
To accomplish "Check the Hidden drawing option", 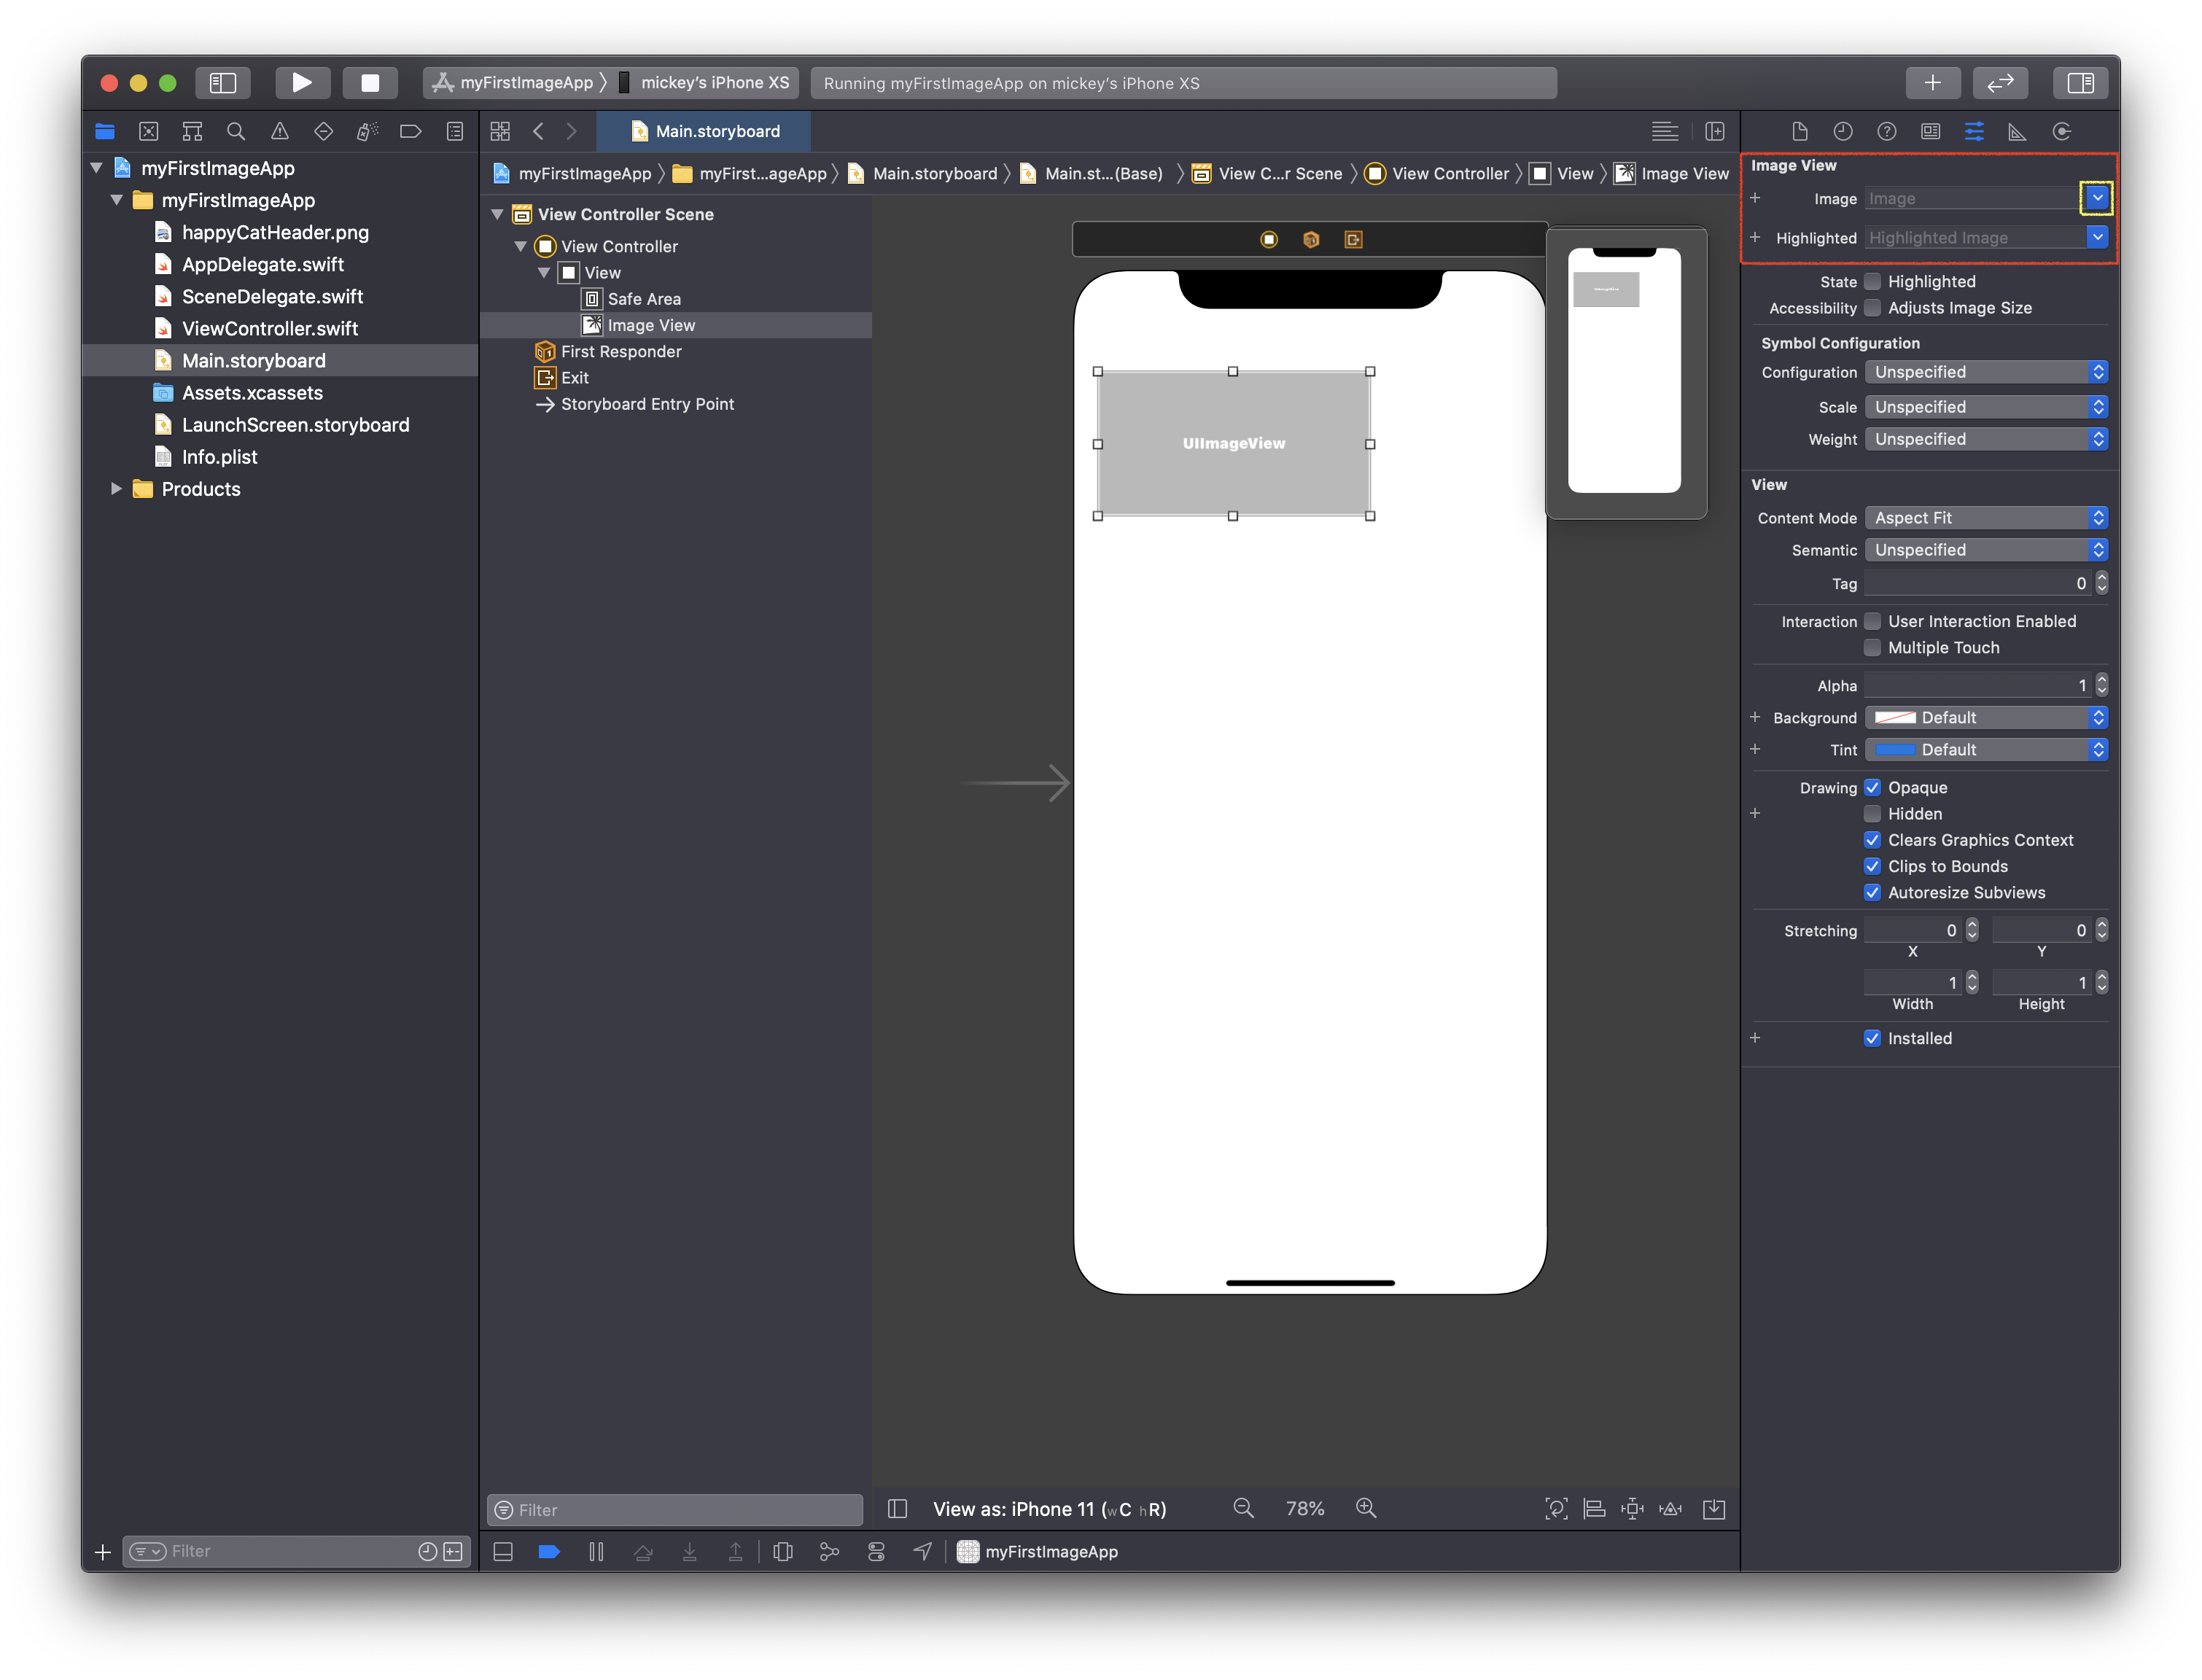I will (1872, 813).
